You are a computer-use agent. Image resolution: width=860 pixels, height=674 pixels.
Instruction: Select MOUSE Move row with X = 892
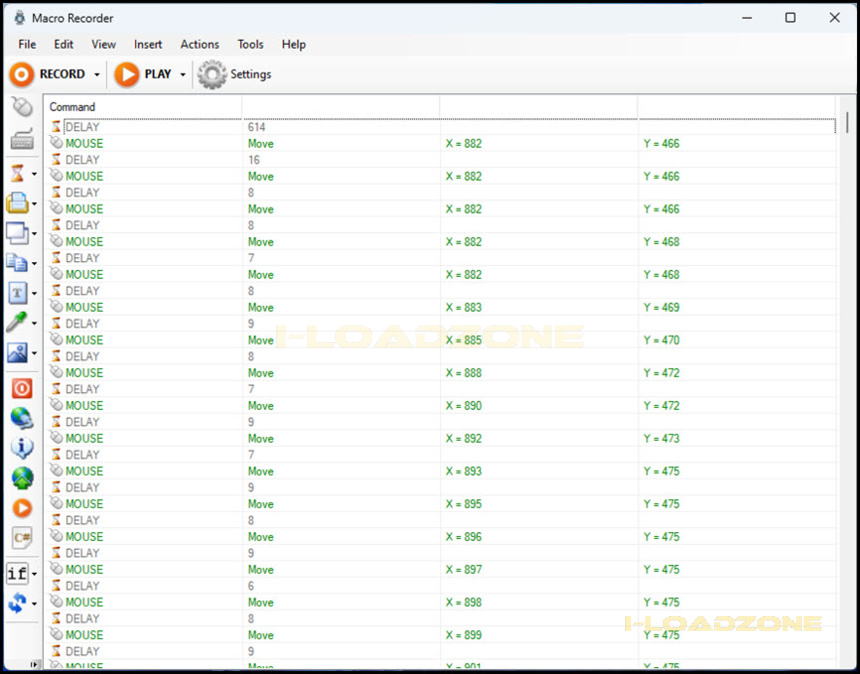pos(440,439)
